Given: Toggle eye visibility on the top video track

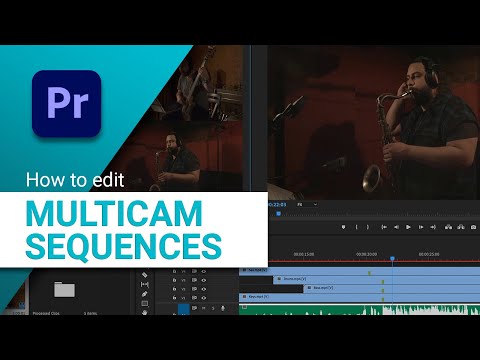Looking at the screenshot, I should 204,271.
